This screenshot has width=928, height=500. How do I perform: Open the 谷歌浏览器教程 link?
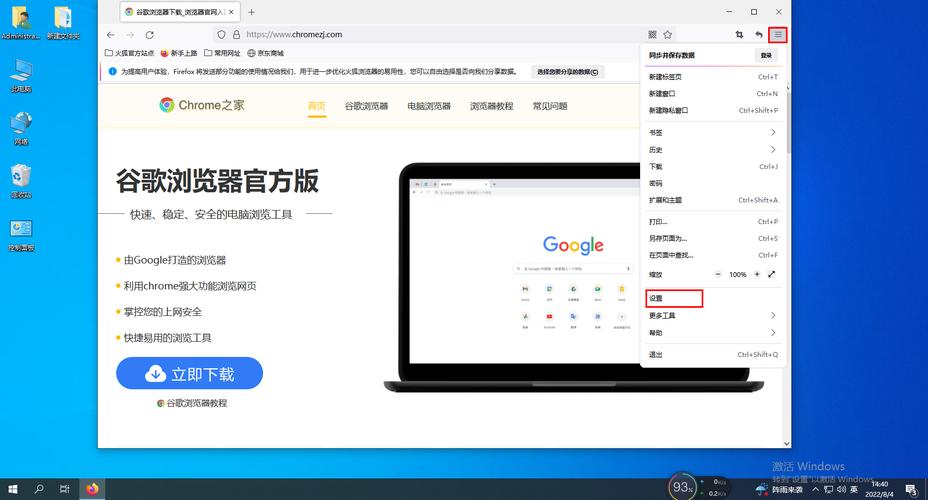[192, 403]
